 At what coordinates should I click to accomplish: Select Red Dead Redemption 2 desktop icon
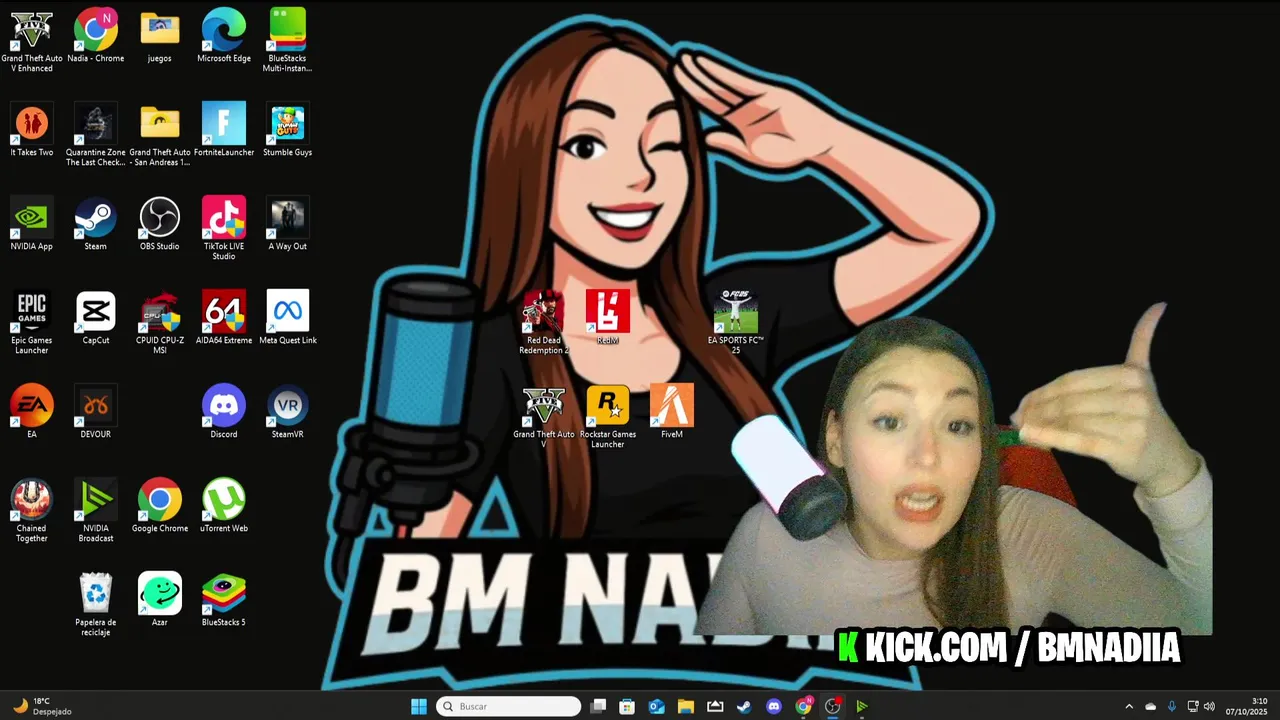point(544,322)
